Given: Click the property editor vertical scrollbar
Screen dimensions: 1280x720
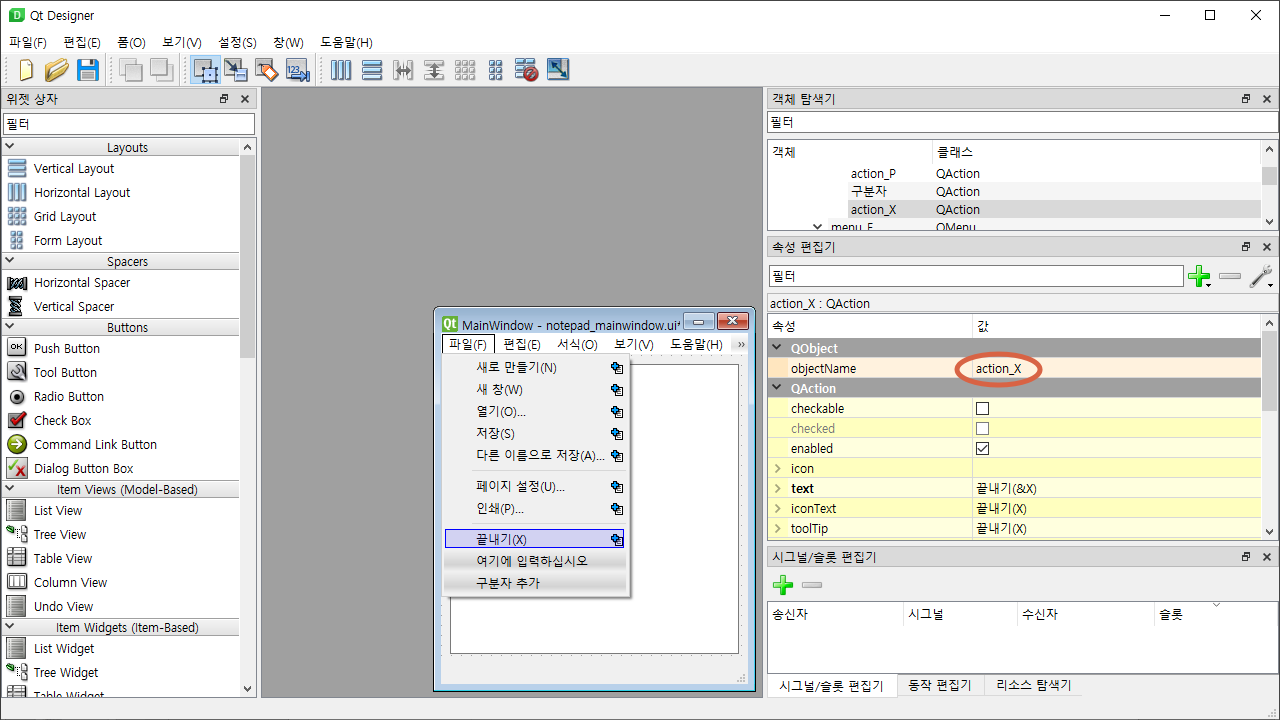Looking at the screenshot, I should point(1269,428).
